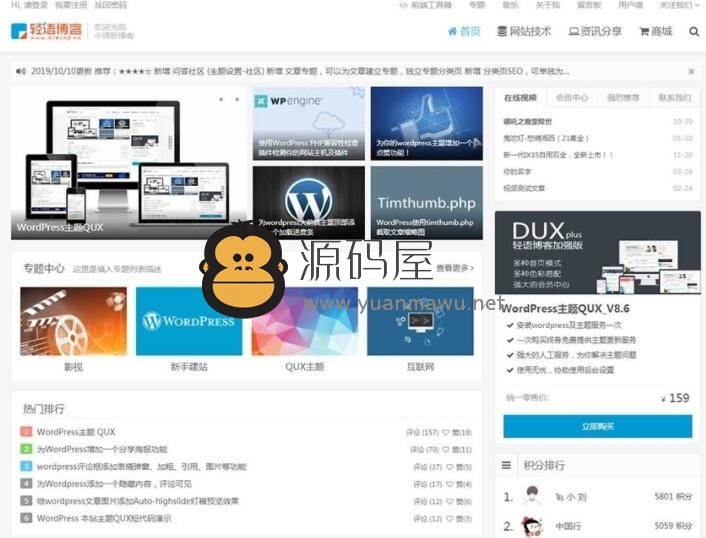Click the heart like icon on ranked post 4
Screen dimensions: 706x538
coord(449,484)
